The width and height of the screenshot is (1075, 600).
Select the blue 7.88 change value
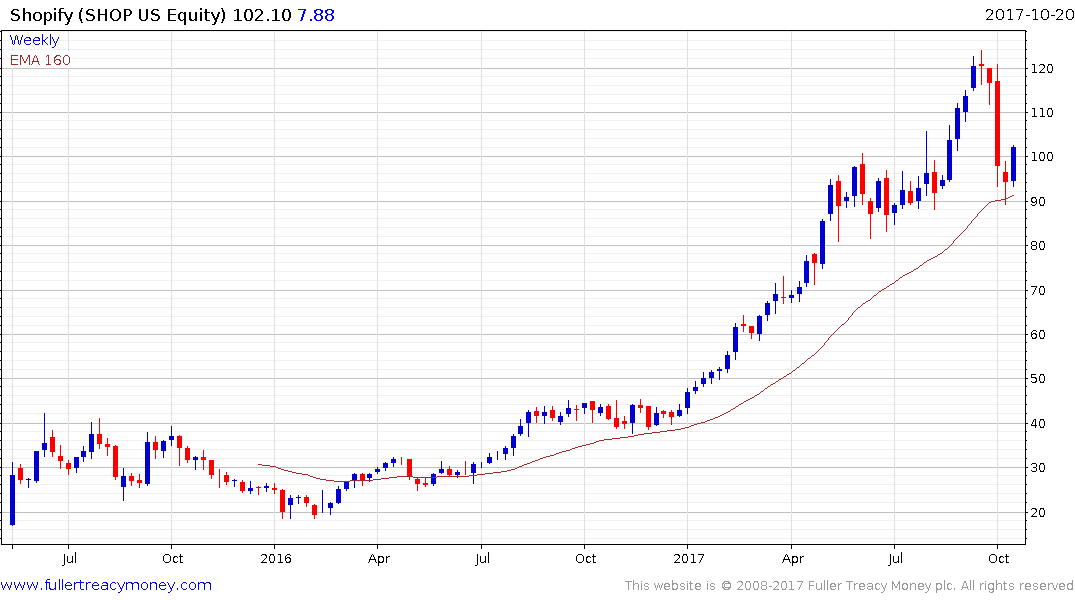316,15
